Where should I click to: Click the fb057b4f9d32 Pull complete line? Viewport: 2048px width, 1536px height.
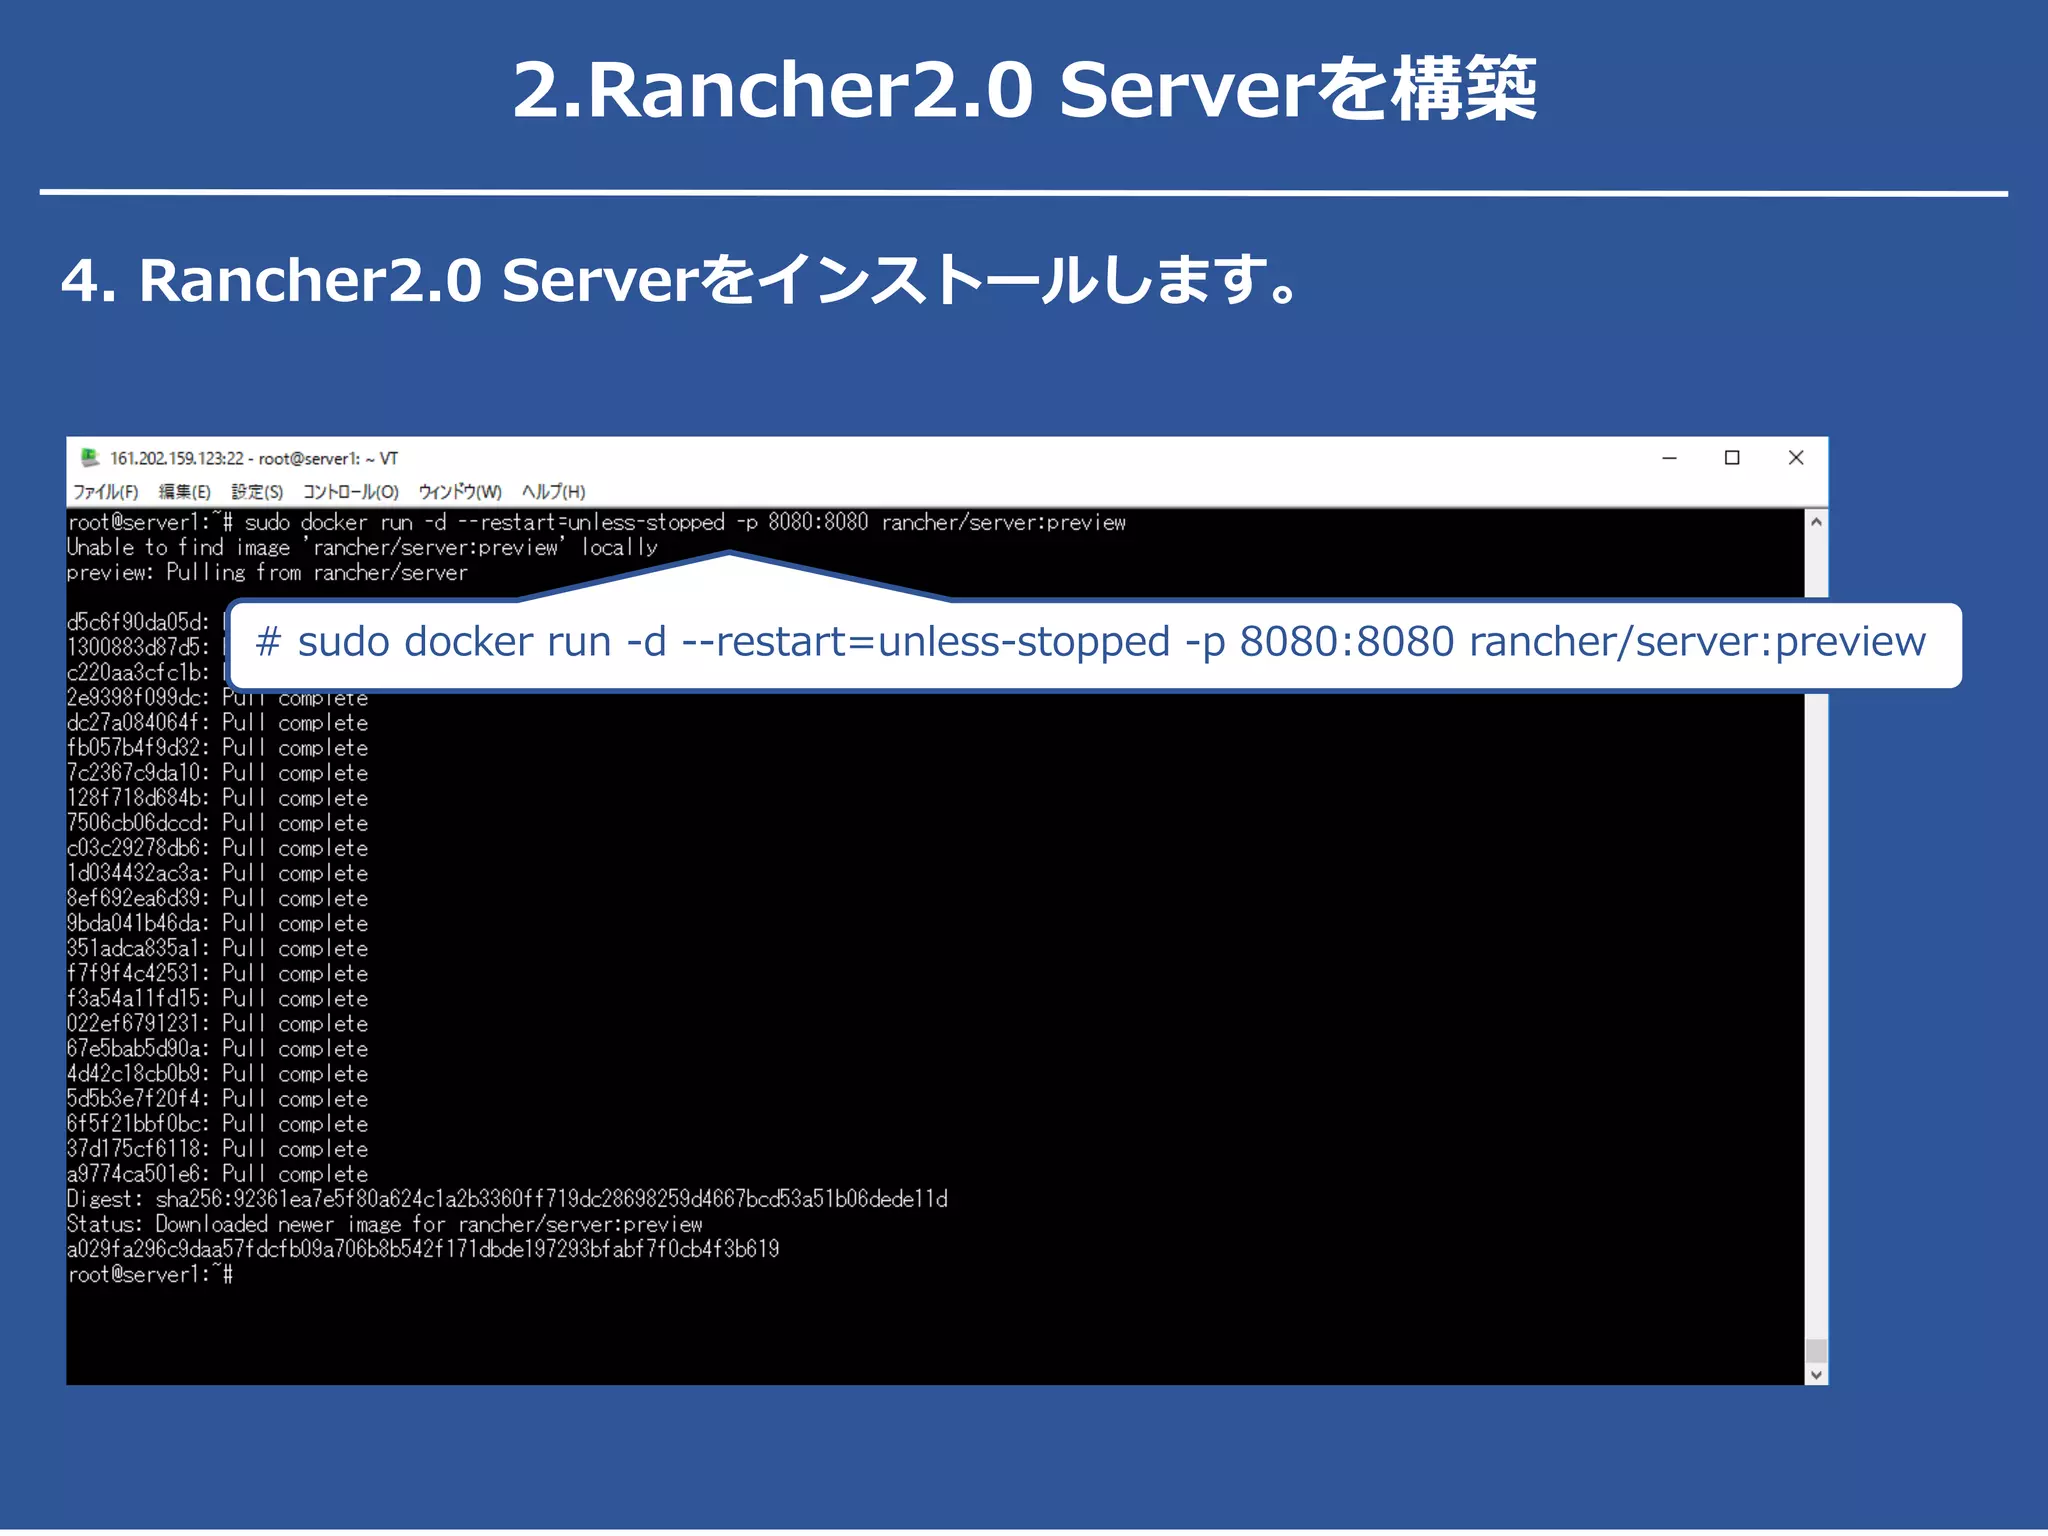coord(217,748)
